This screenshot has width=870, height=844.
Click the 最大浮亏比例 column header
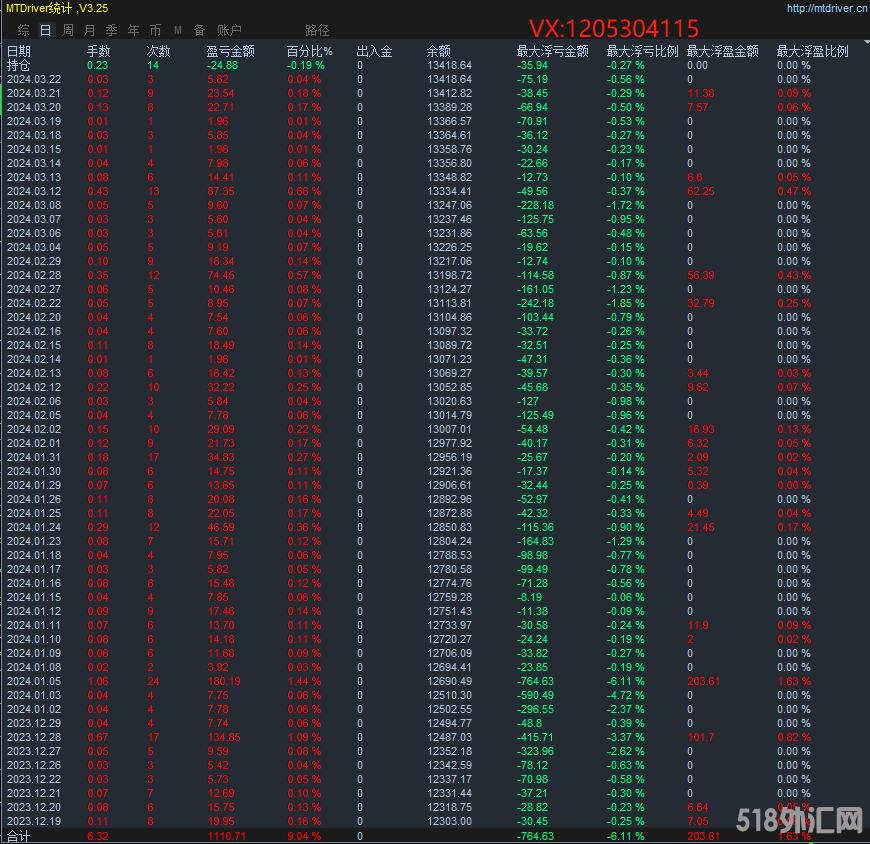(643, 52)
